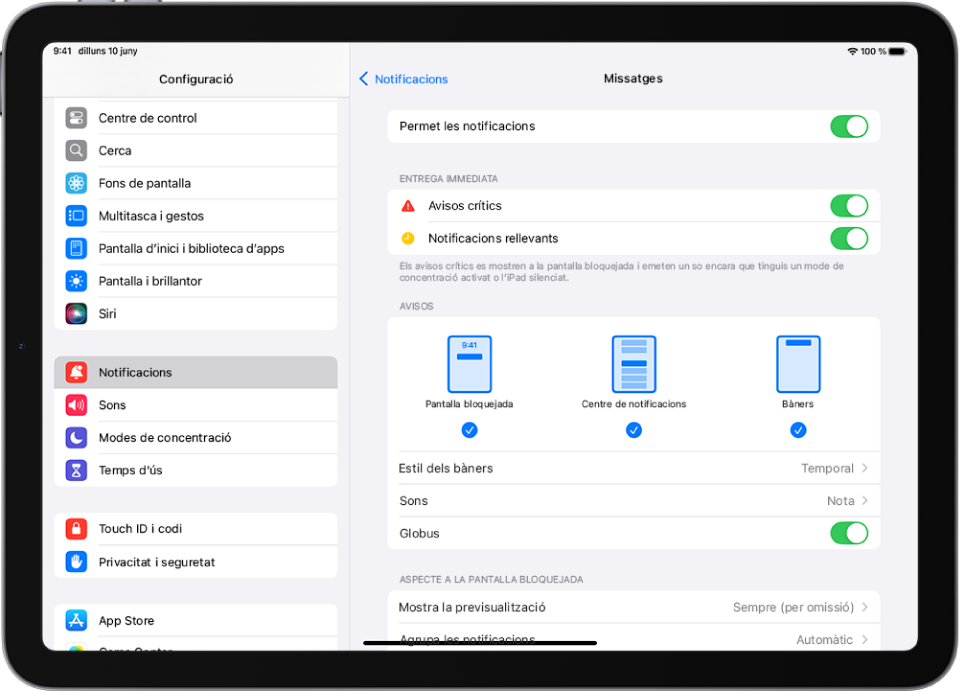Tap the Pantalla d'inici i biblioteca icon
The image size is (960, 692).
click(76, 248)
